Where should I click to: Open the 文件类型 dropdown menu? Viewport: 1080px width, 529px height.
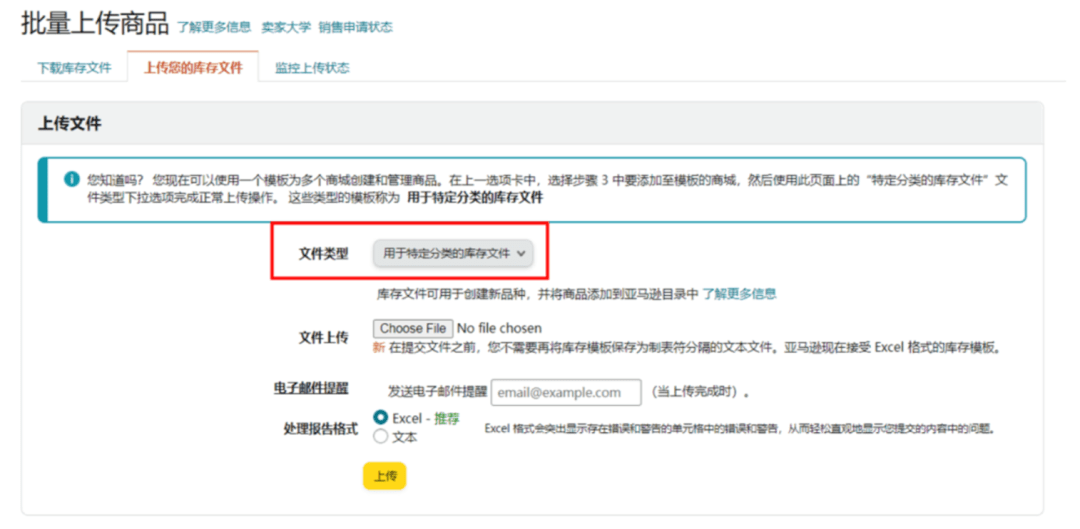453,254
